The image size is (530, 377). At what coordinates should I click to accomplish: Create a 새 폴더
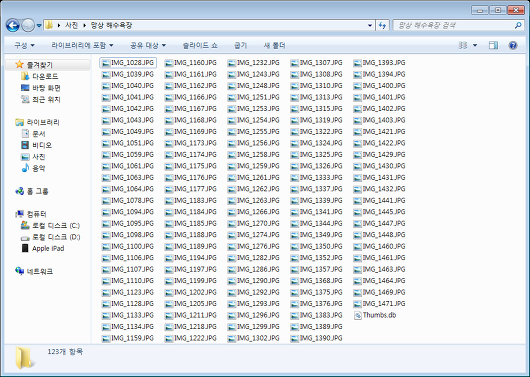[274, 45]
